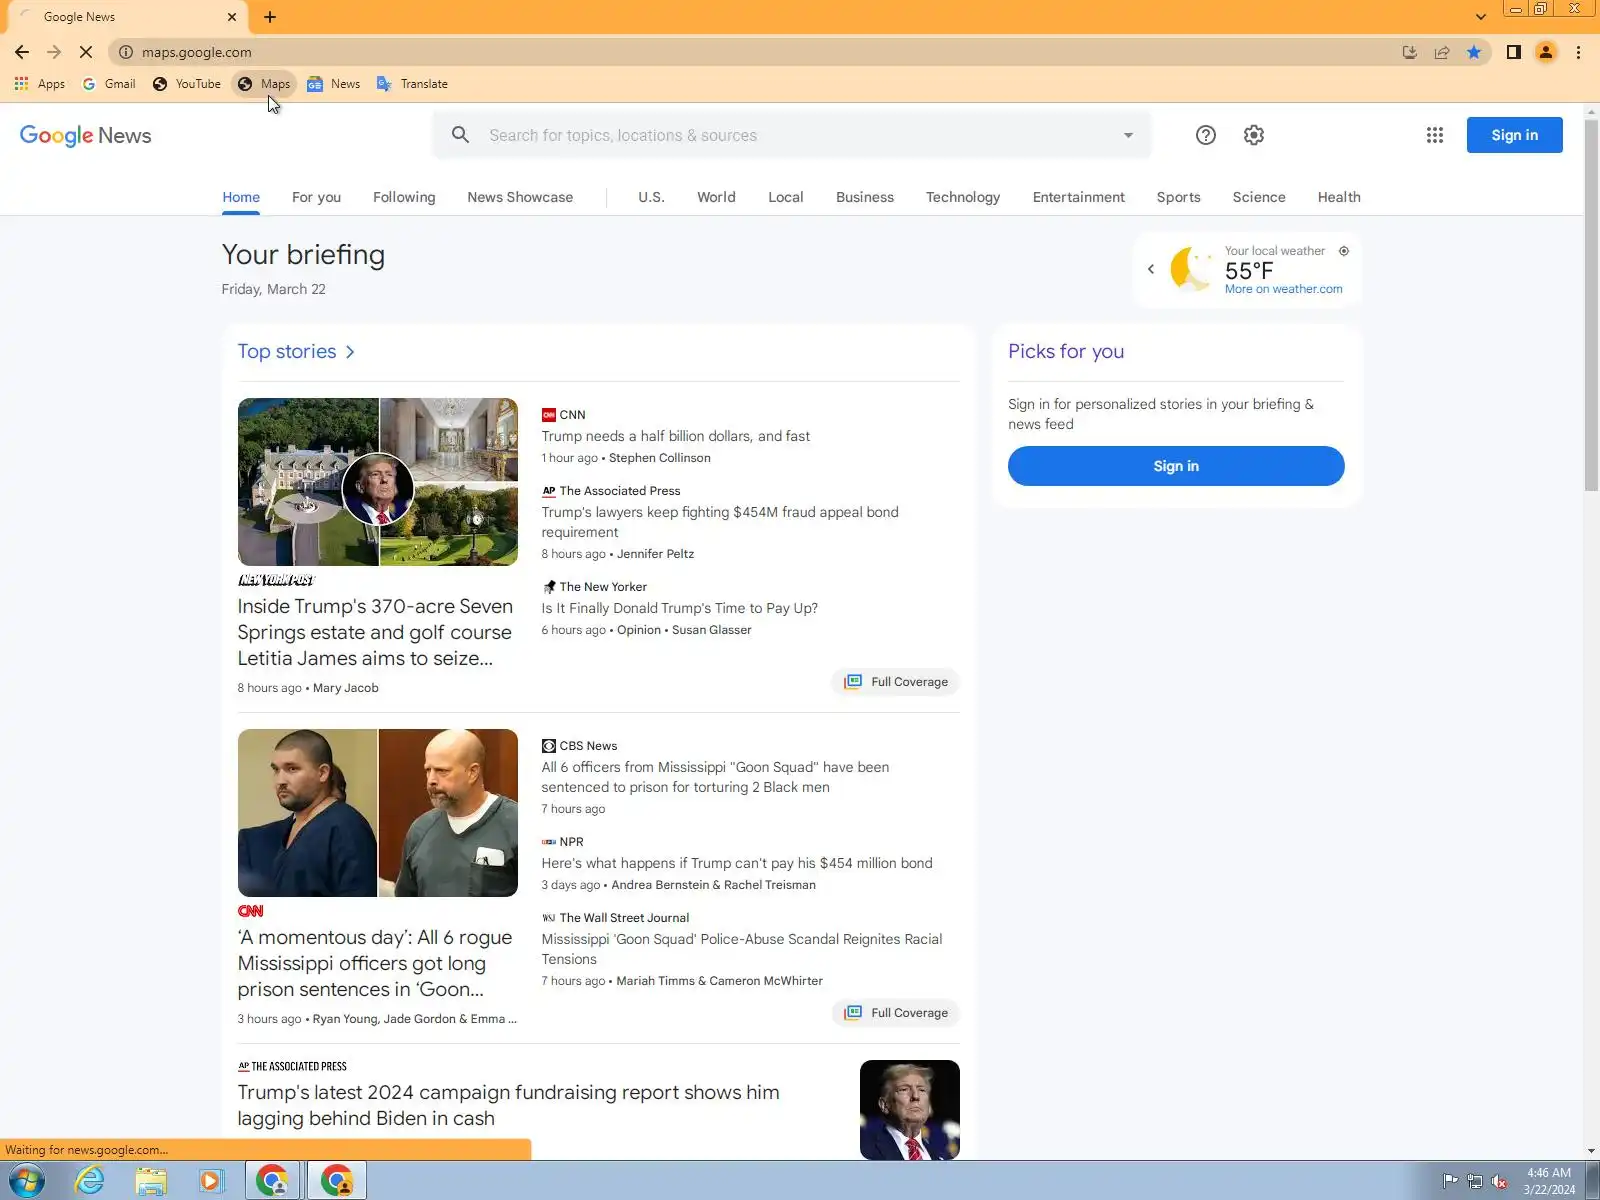Switch to the For you tab
Viewport: 1600px width, 1200px height.
316,197
